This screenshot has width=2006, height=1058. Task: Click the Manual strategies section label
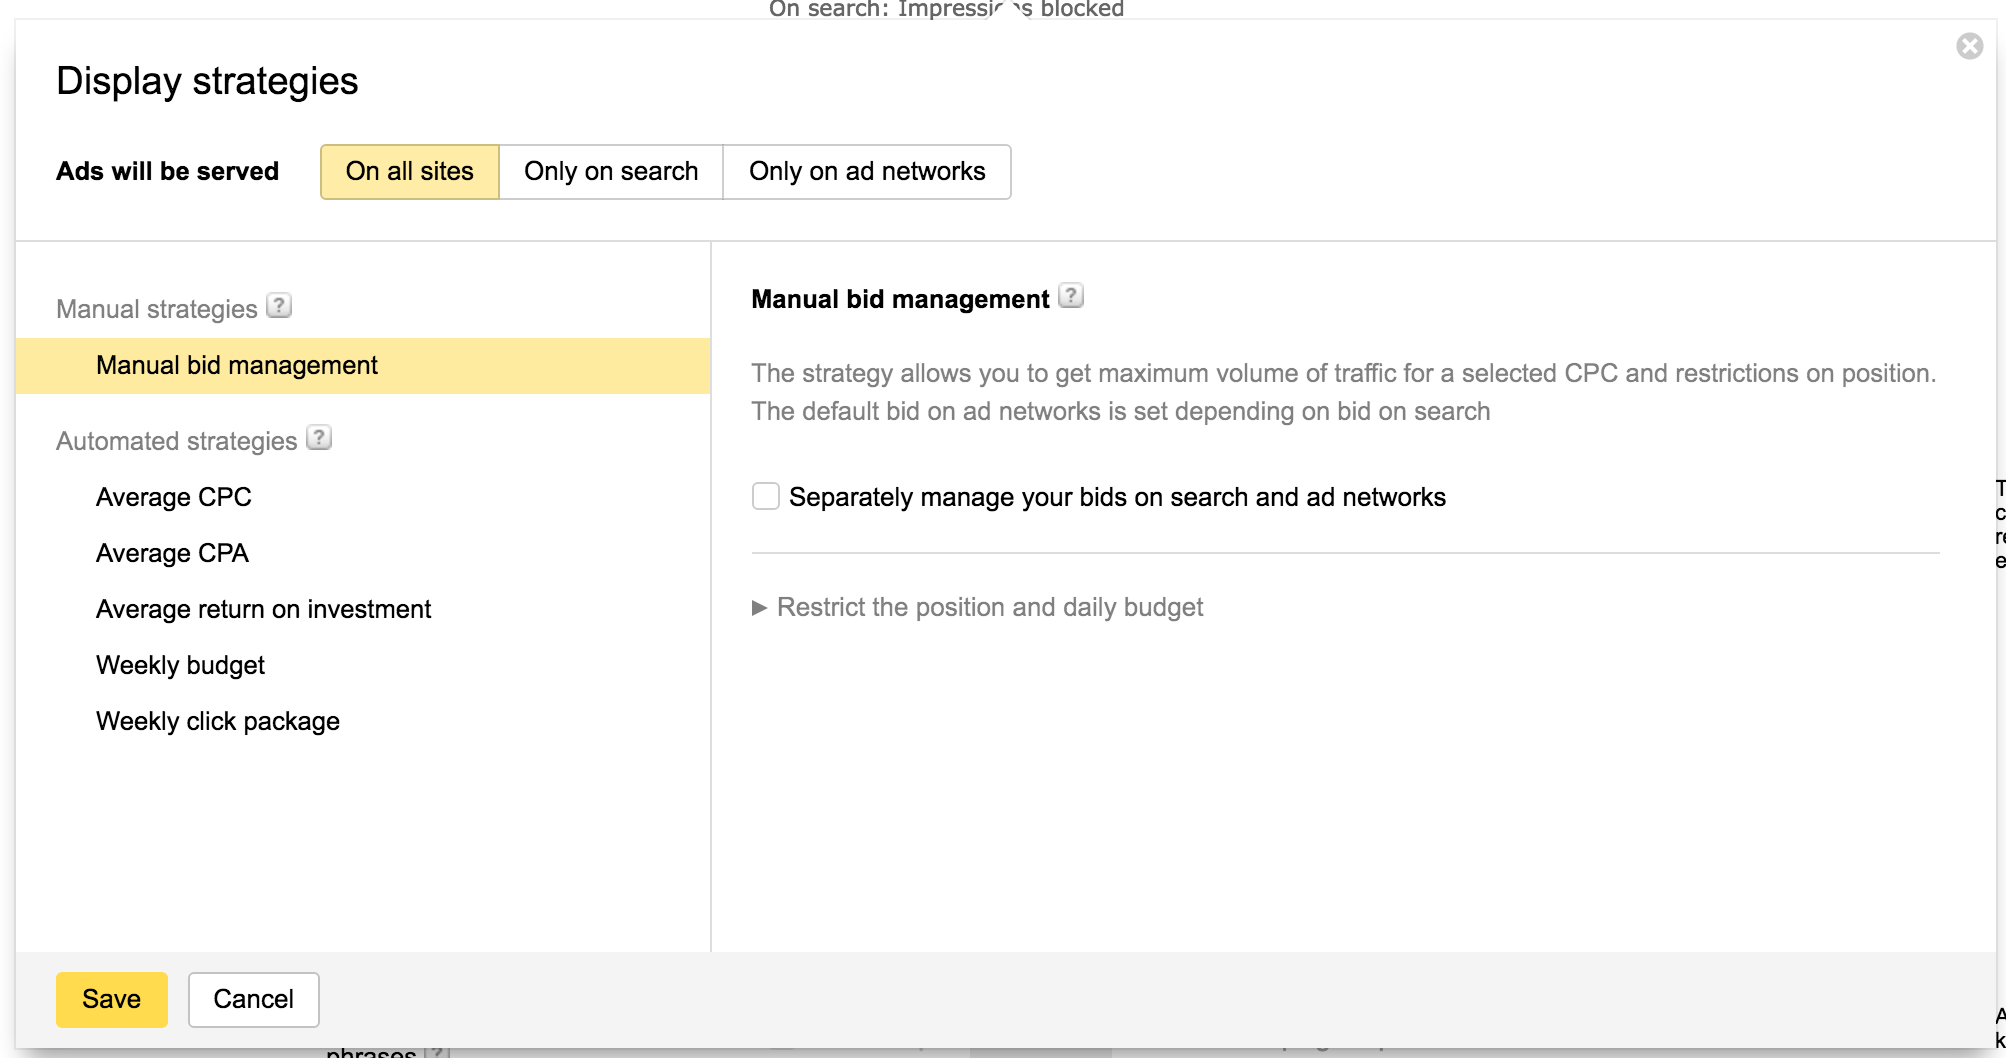pyautogui.click(x=157, y=309)
